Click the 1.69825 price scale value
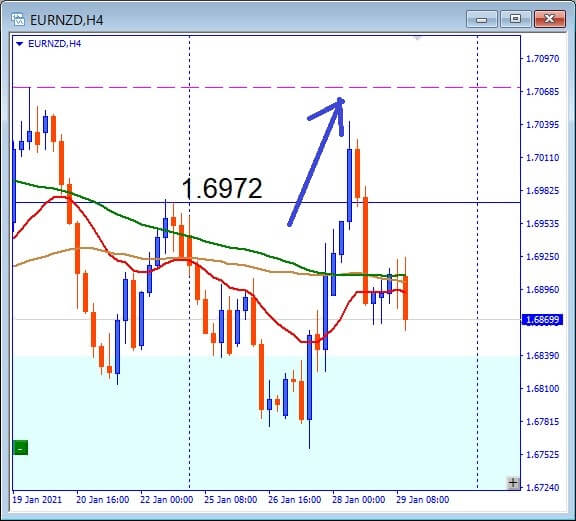 (x=542, y=191)
